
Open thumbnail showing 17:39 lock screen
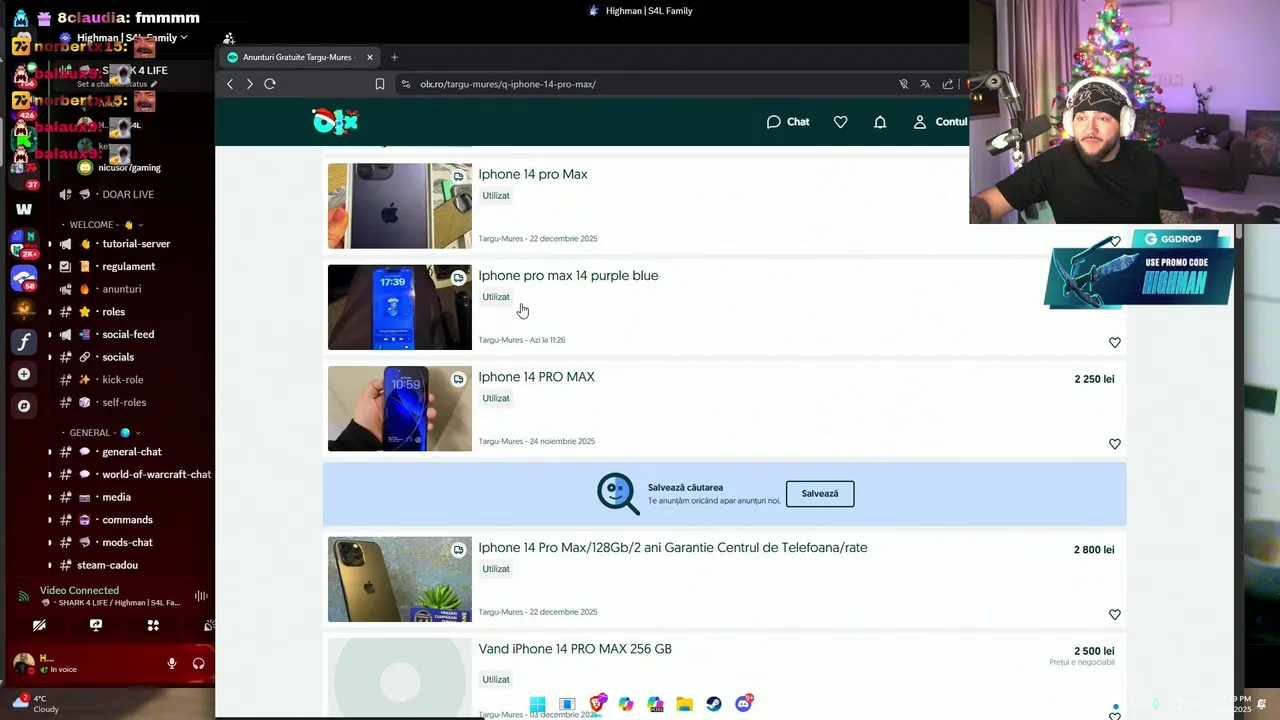coord(400,307)
